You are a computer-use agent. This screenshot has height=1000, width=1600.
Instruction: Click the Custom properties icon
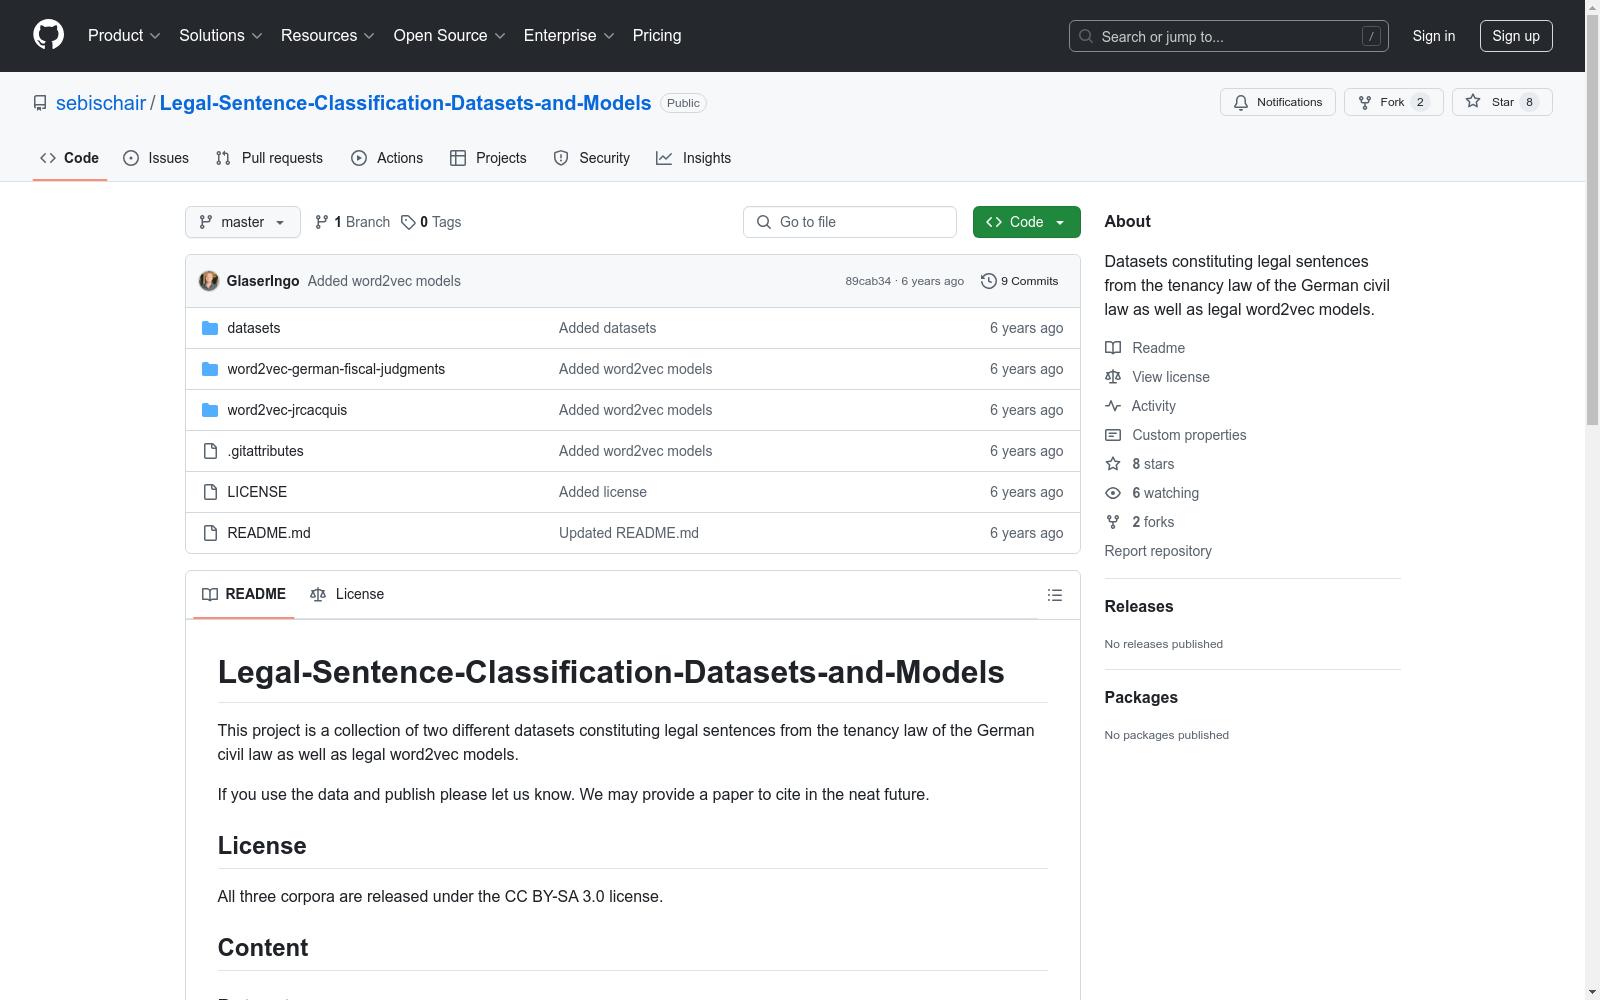1113,435
